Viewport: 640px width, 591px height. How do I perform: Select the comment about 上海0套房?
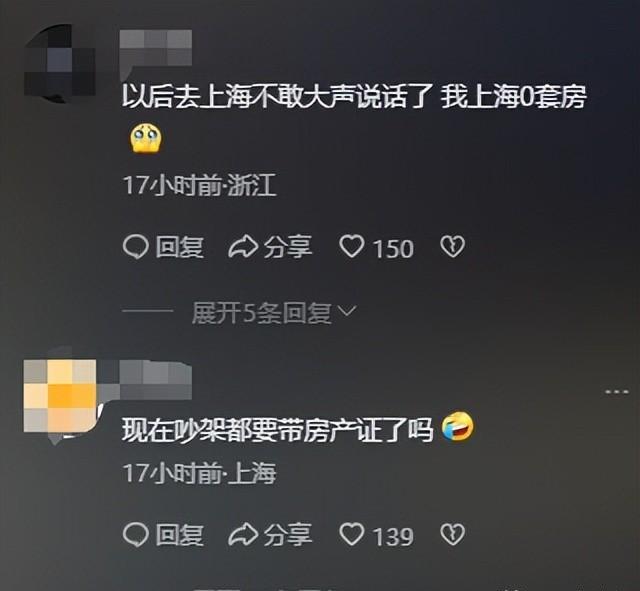(x=354, y=98)
